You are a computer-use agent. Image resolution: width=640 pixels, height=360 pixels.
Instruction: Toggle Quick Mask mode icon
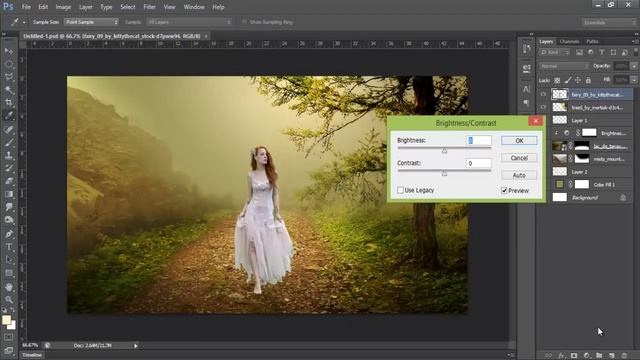[x=9, y=338]
